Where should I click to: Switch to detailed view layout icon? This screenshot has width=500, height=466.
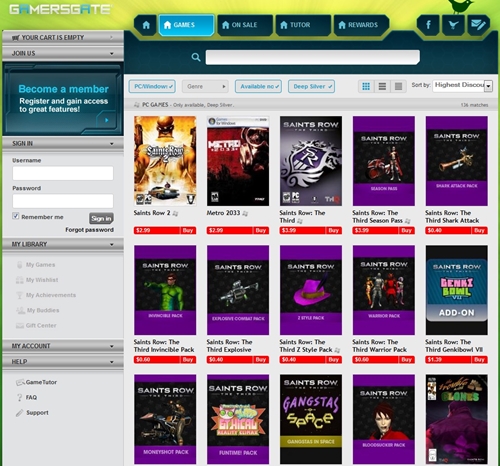click(x=398, y=87)
